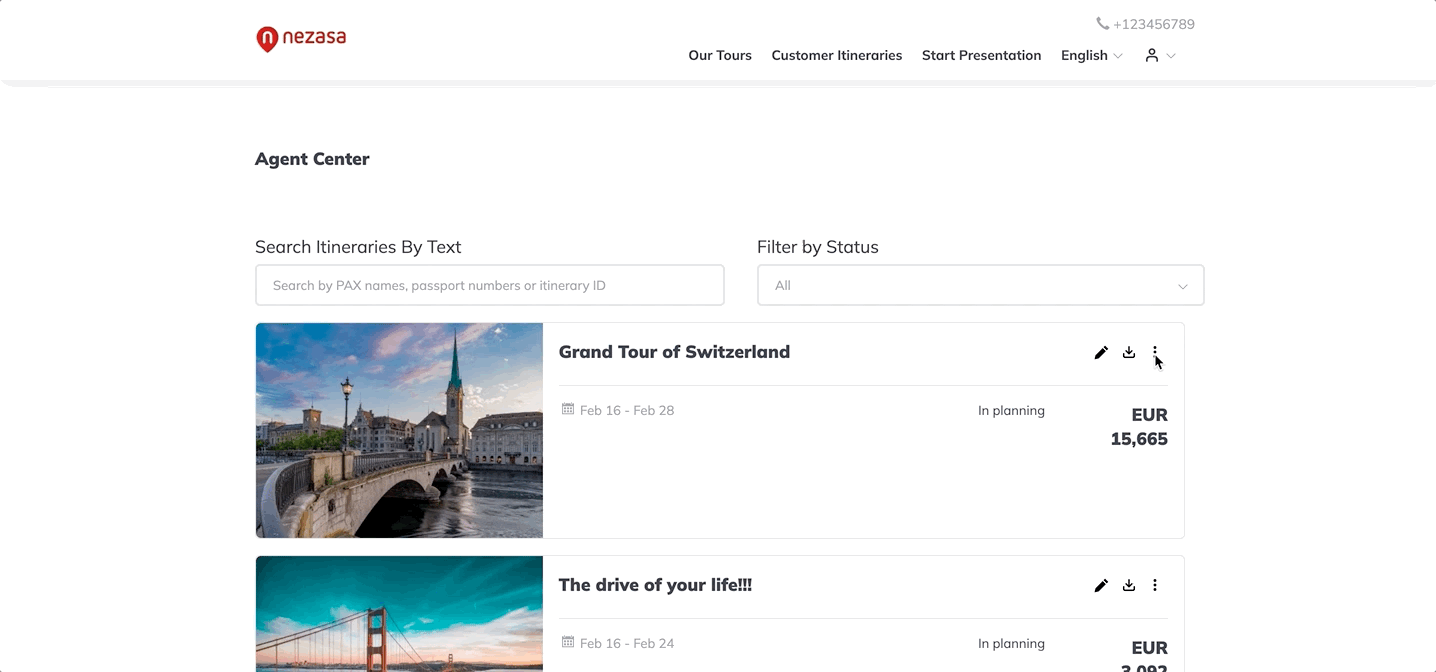Click the Search Itineraries By Text label
This screenshot has width=1436, height=672.
[x=358, y=247]
